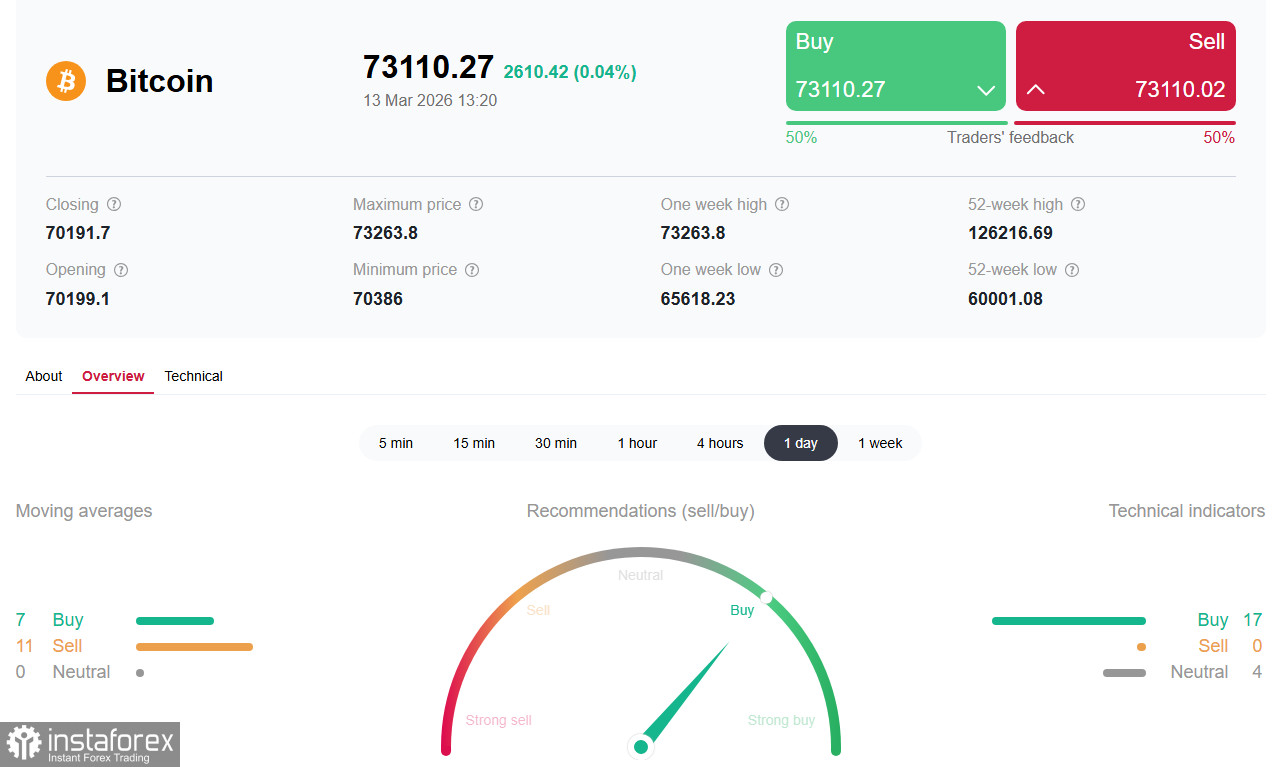Click the 52-week low question mark icon

(1071, 269)
